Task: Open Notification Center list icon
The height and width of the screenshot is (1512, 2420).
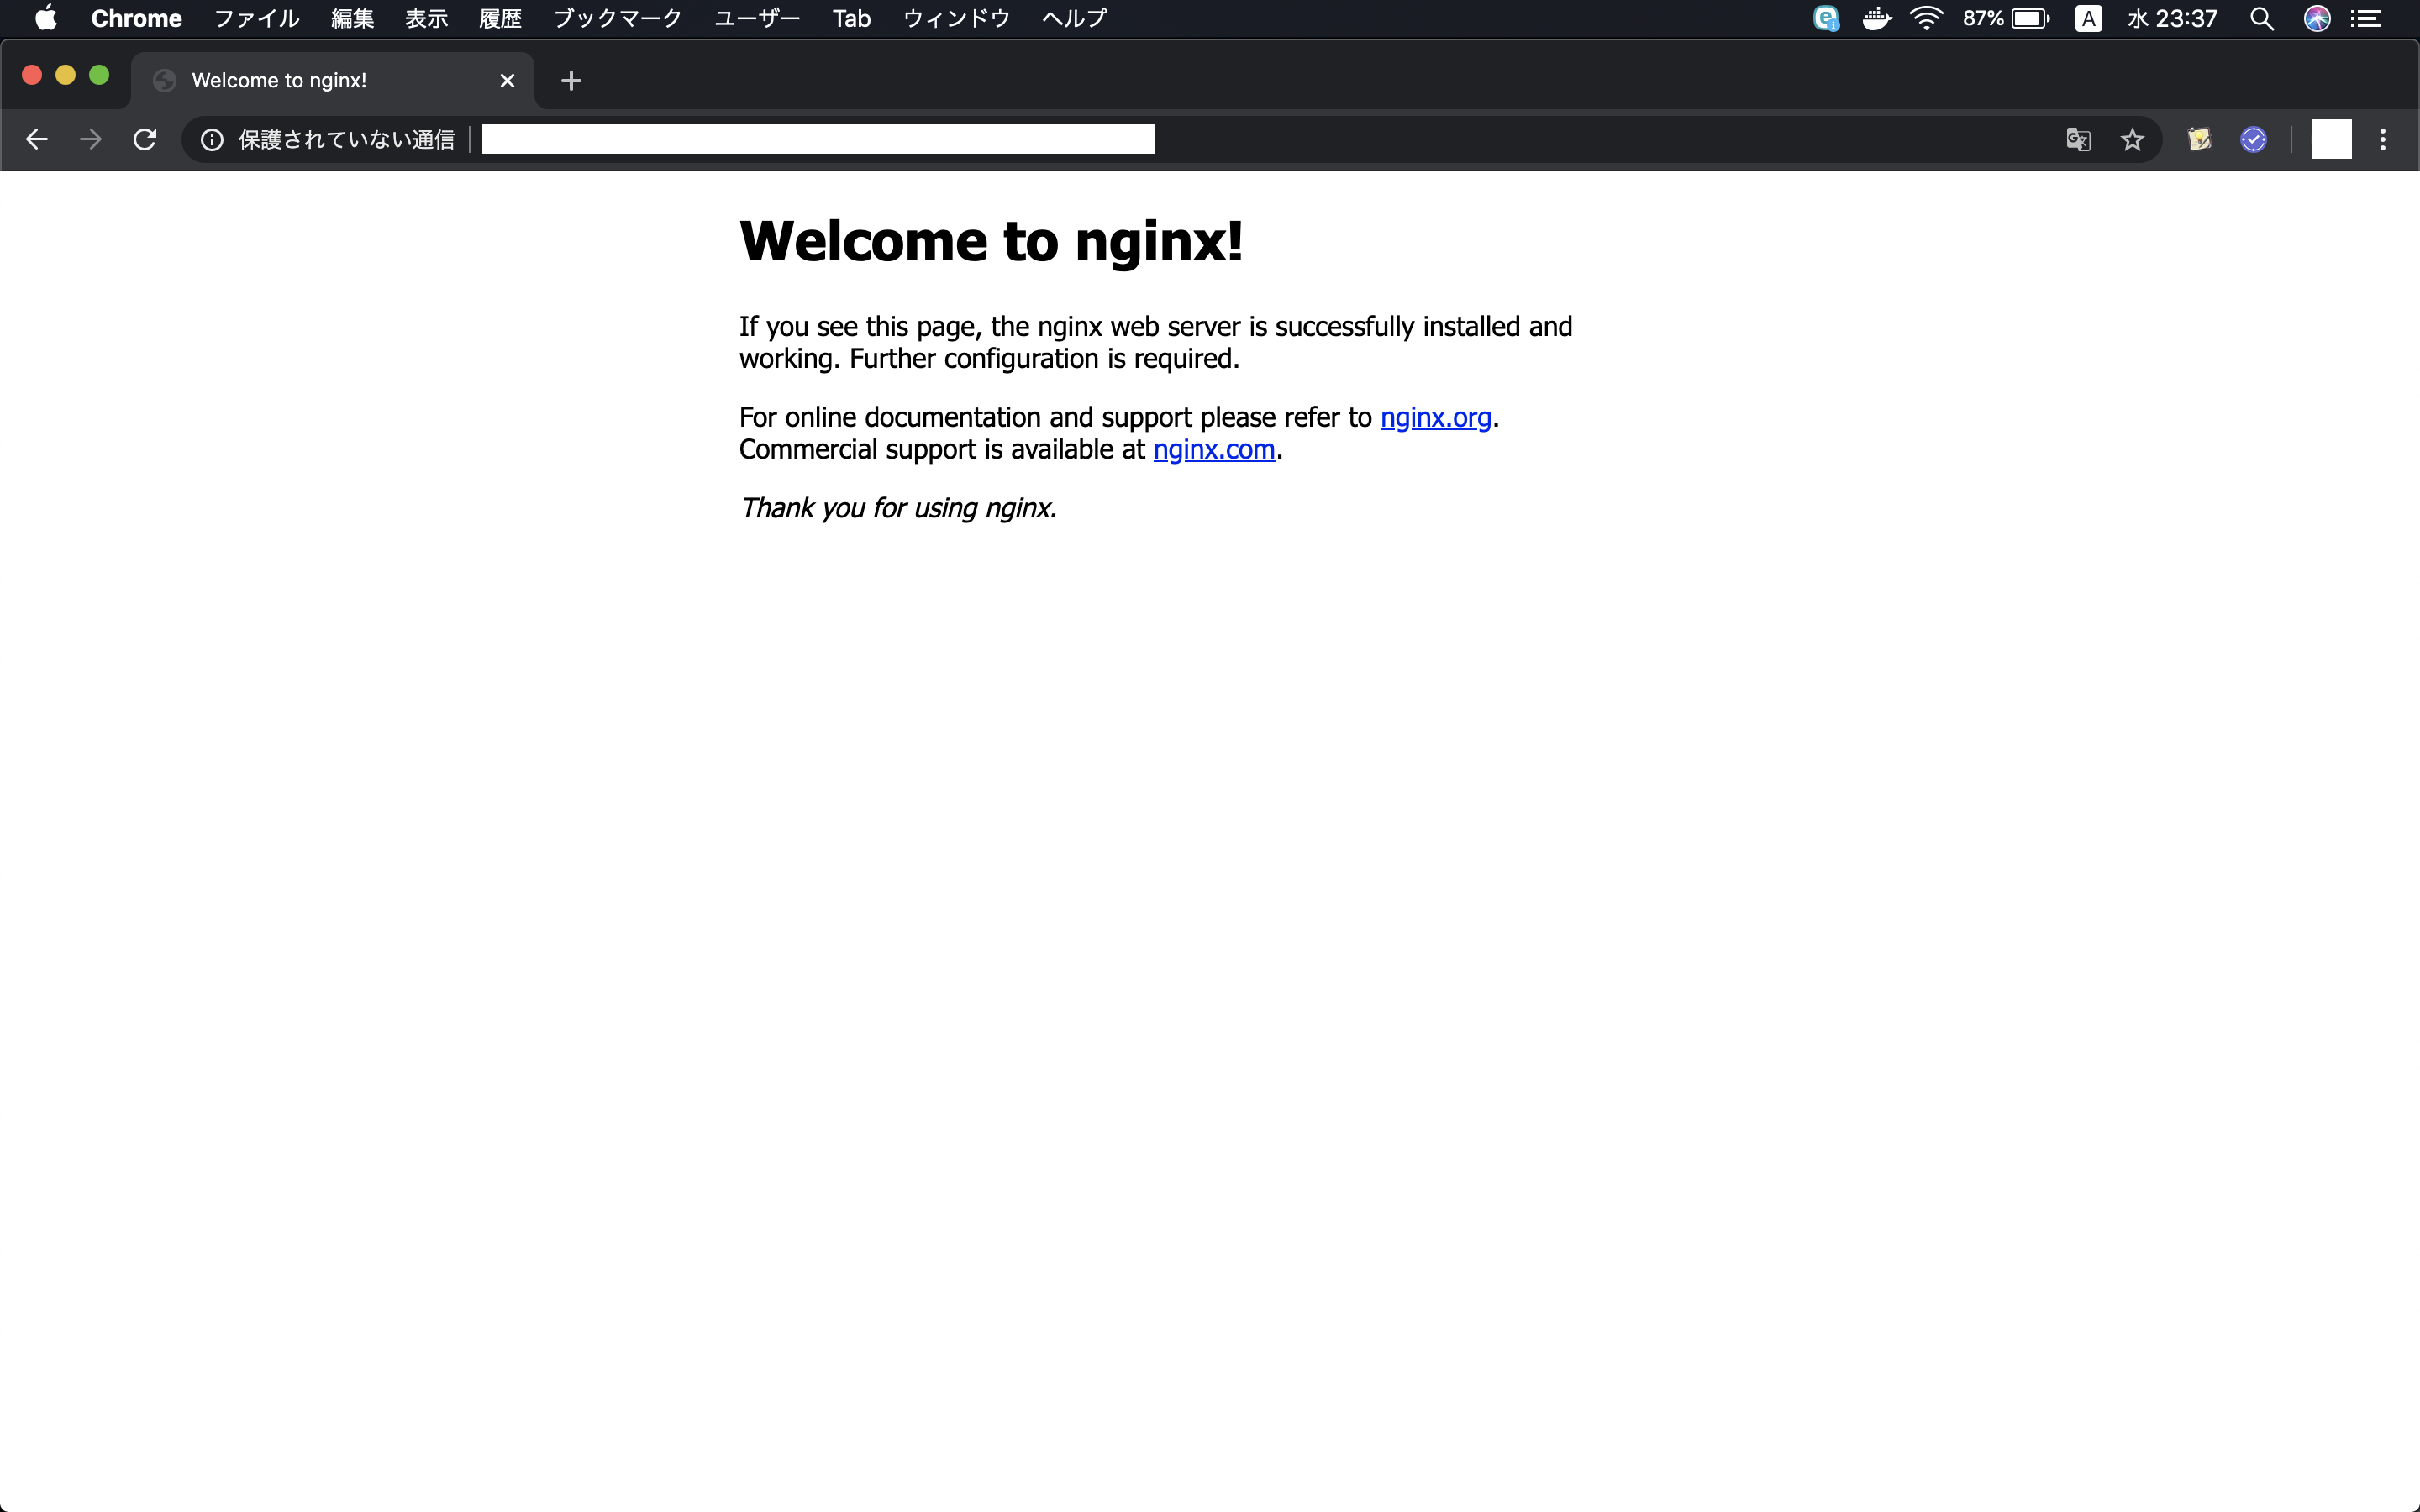Action: point(2365,18)
